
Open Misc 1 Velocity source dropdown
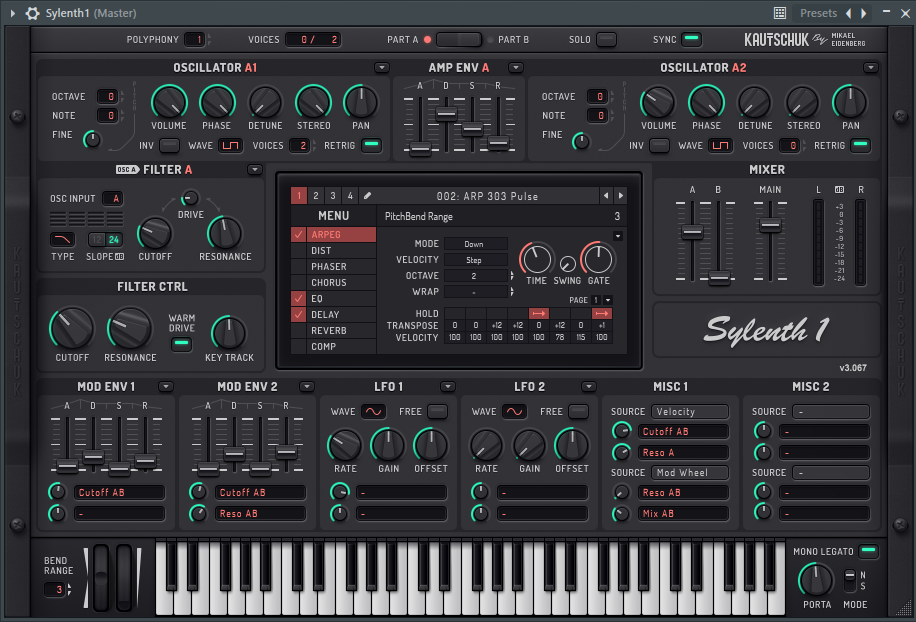coord(690,412)
